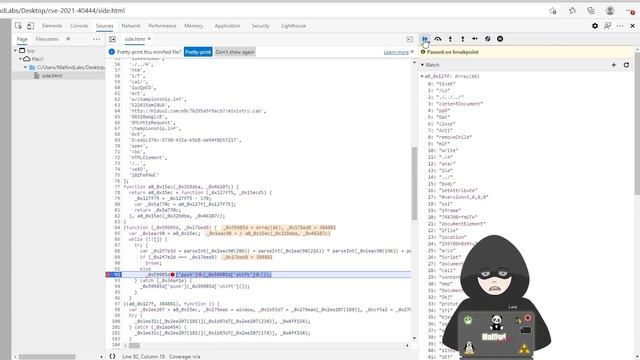Activate inspect element picker tool

pos(18,26)
